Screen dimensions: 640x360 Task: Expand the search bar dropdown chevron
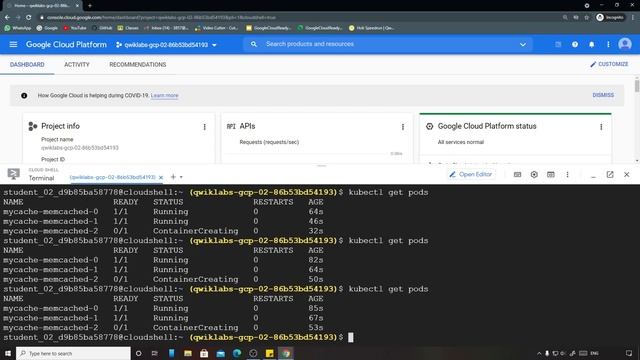[523, 44]
